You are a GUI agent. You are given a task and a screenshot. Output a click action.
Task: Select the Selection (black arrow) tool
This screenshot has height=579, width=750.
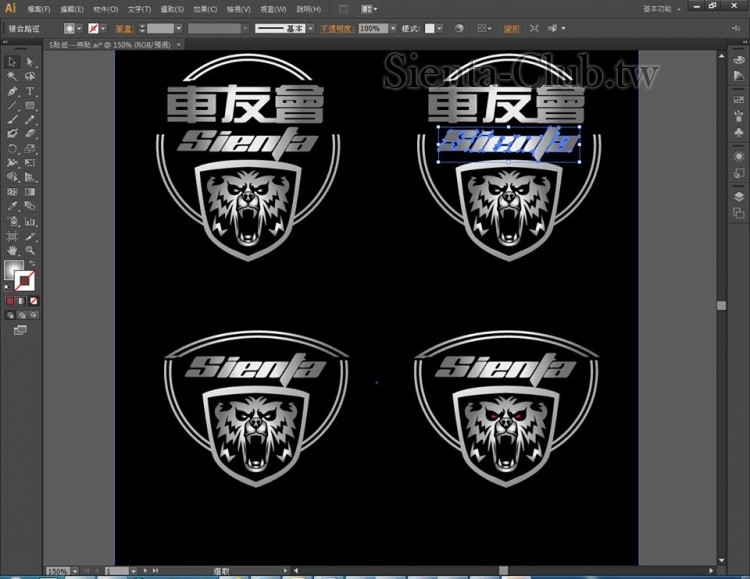tap(12, 62)
